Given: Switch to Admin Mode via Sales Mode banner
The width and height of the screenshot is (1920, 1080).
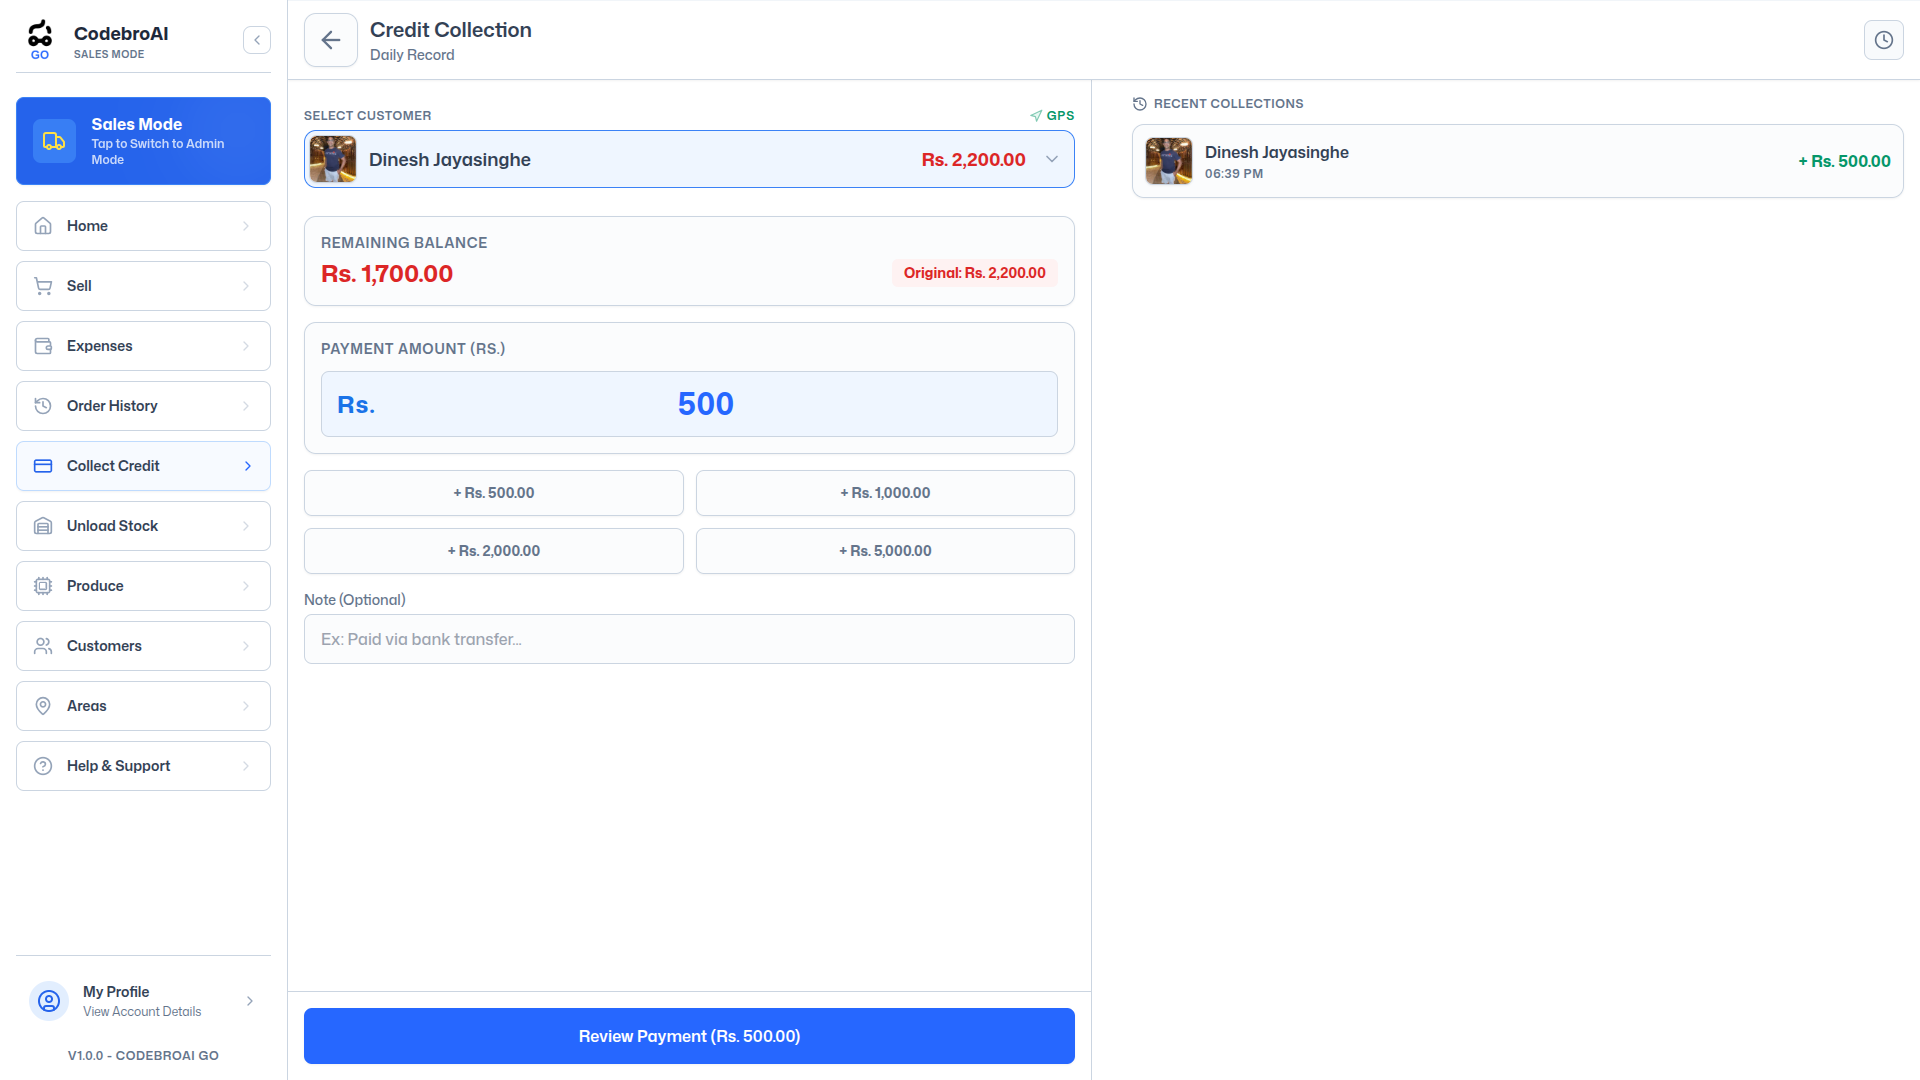Looking at the screenshot, I should 143,141.
